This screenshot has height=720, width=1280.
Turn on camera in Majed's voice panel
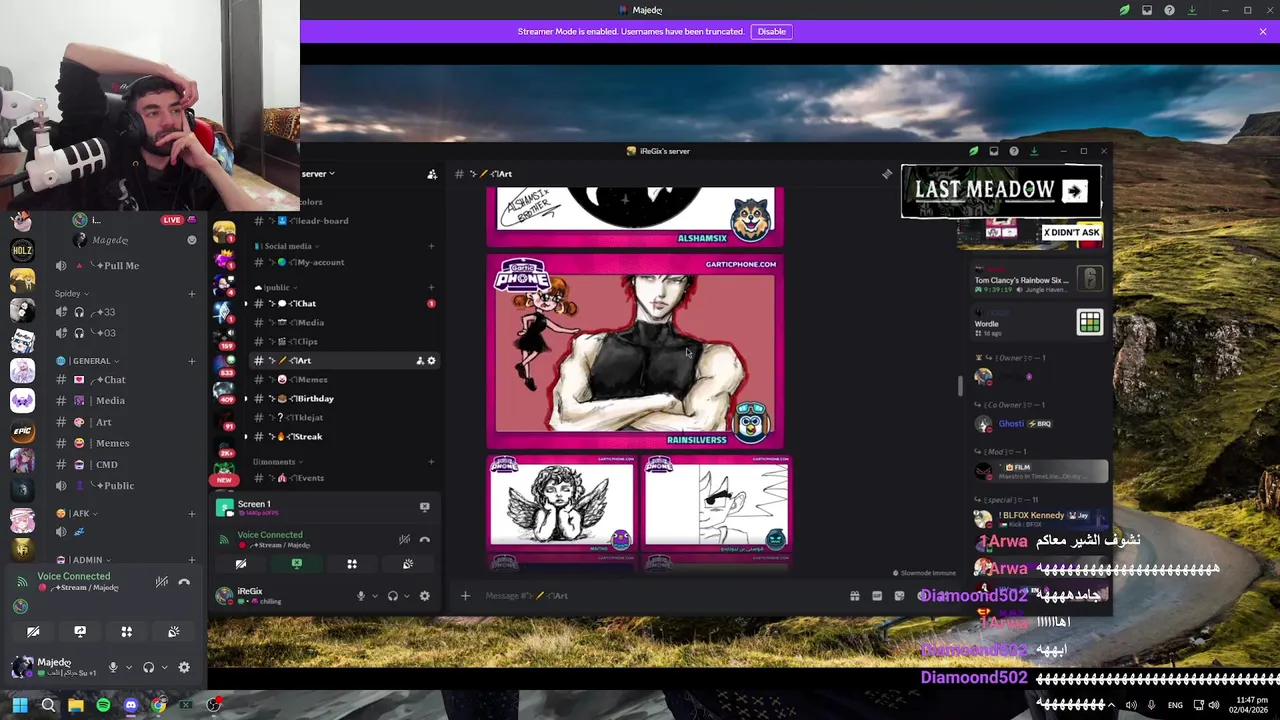pos(33,632)
